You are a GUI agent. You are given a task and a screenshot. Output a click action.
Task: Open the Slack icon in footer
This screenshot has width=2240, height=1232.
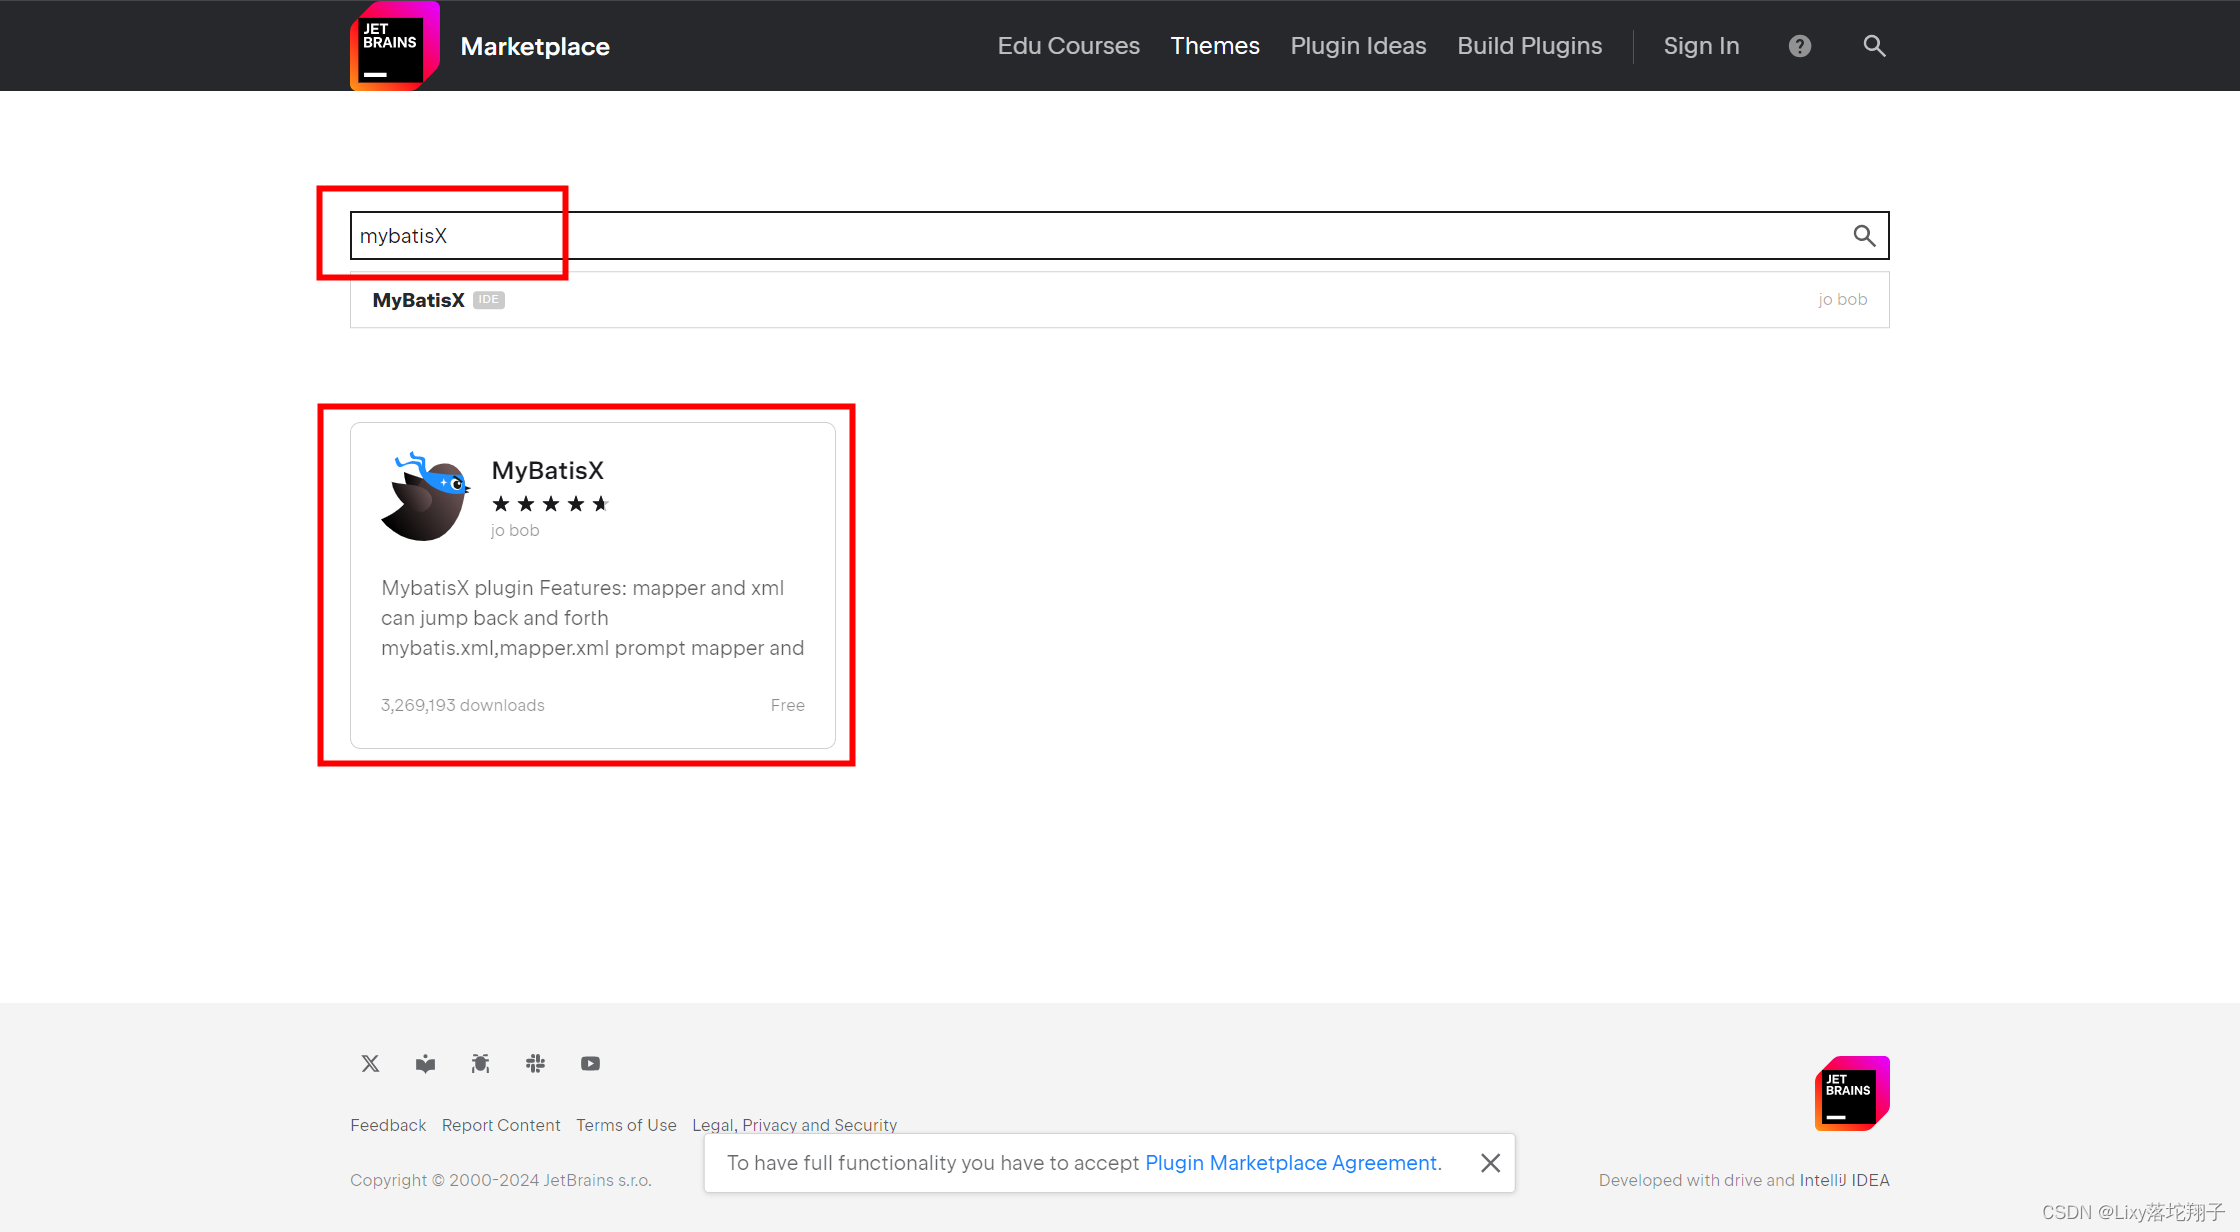535,1063
